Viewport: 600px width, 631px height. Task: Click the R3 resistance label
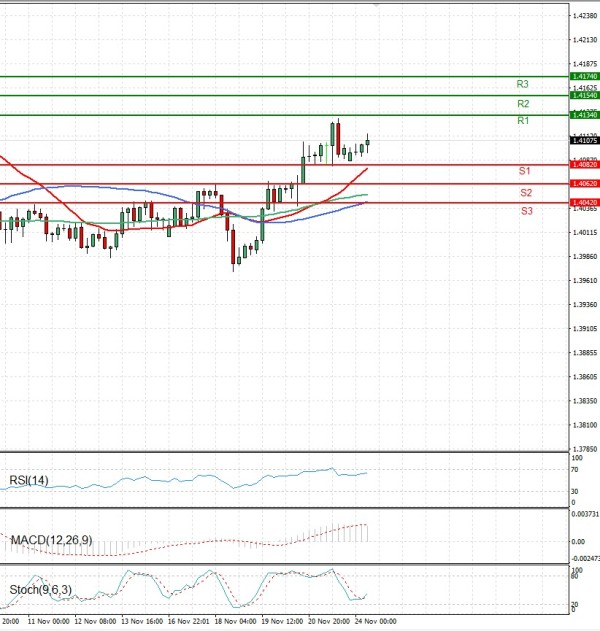click(523, 85)
